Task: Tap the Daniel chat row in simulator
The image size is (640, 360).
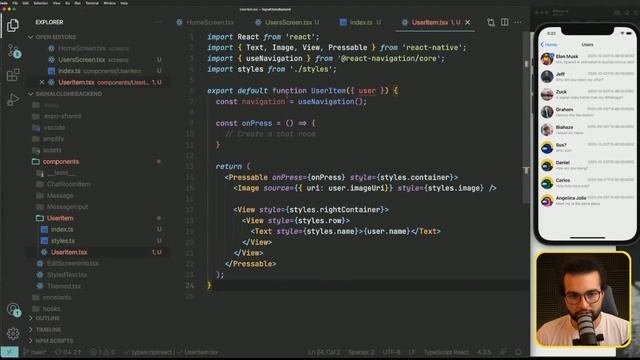Action: point(587,165)
